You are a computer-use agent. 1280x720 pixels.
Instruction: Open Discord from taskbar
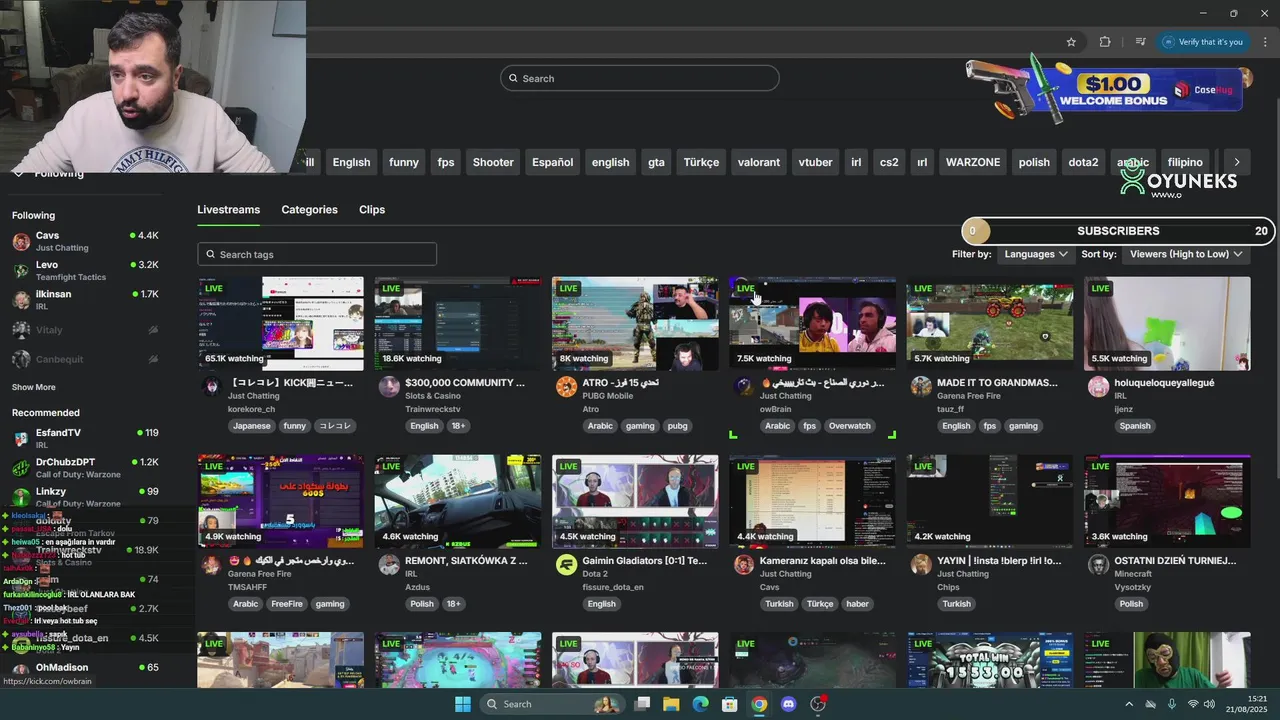coord(788,704)
